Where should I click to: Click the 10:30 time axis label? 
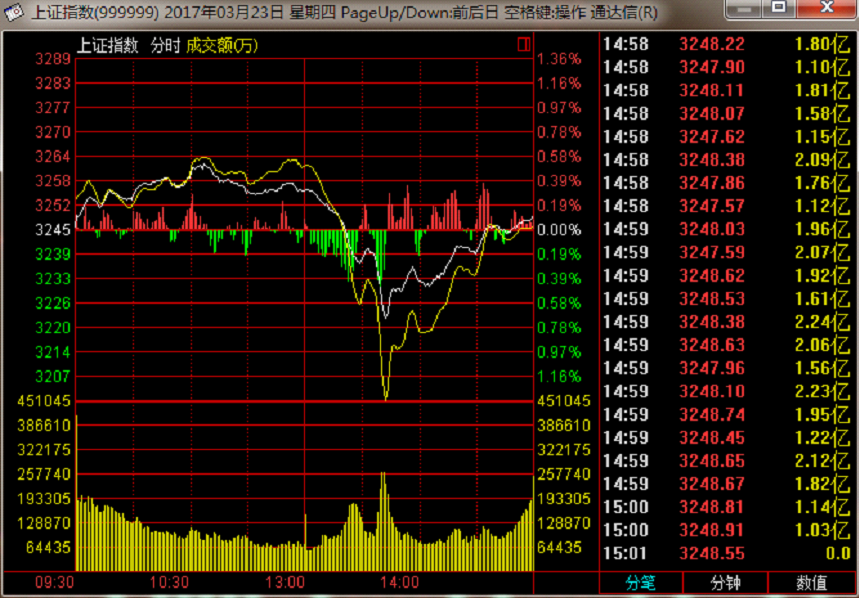pyautogui.click(x=169, y=583)
